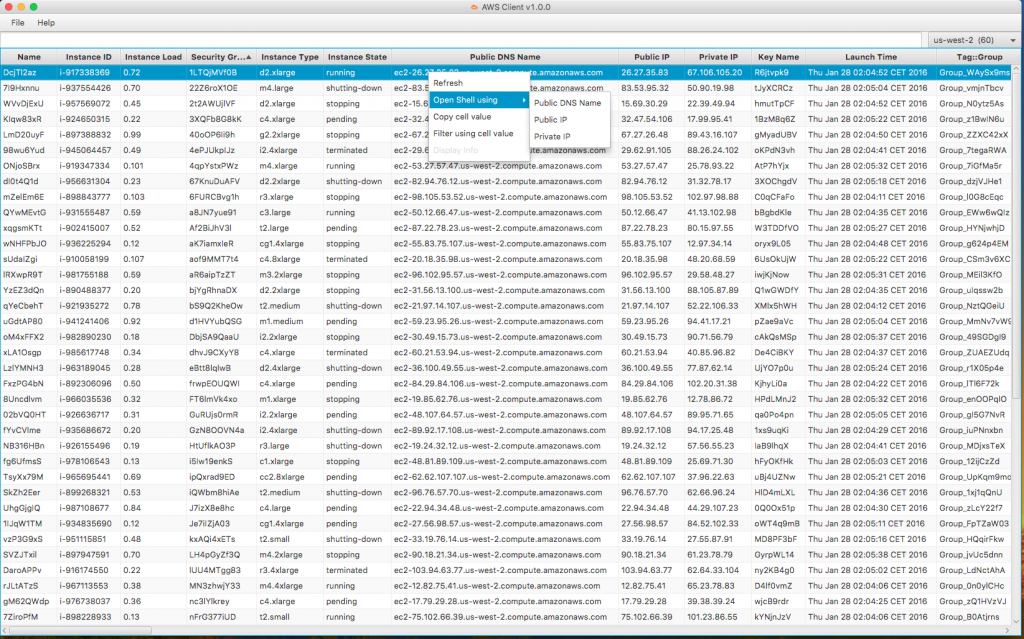Sort by the Instance Load column header
This screenshot has height=639, width=1024.
(x=153, y=57)
